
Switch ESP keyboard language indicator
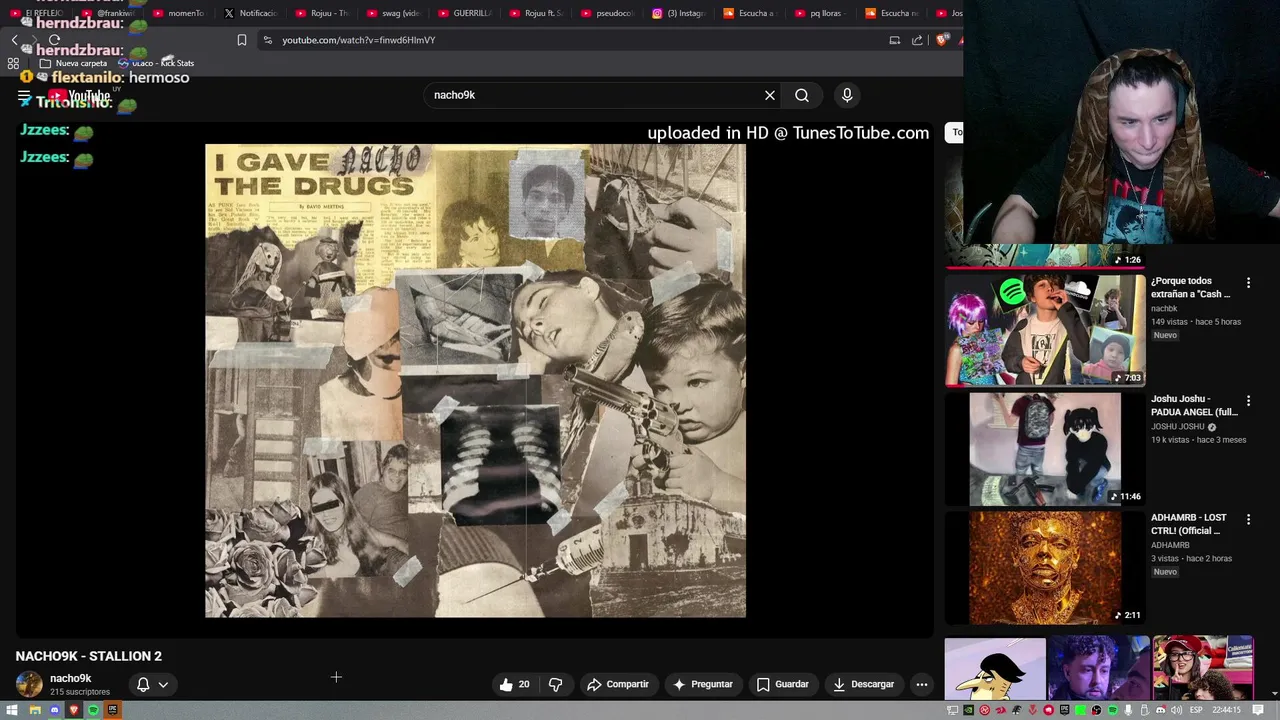tap(1196, 710)
